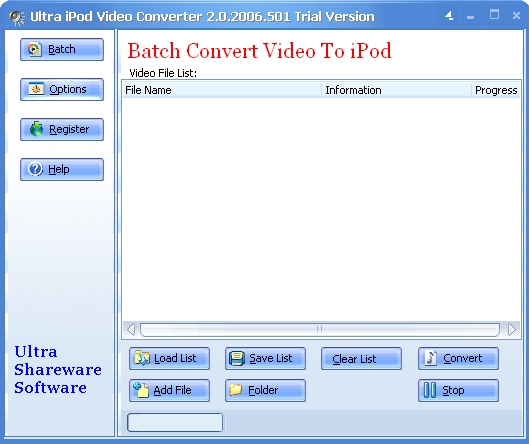Load a saved list with Load List

[x=169, y=358]
